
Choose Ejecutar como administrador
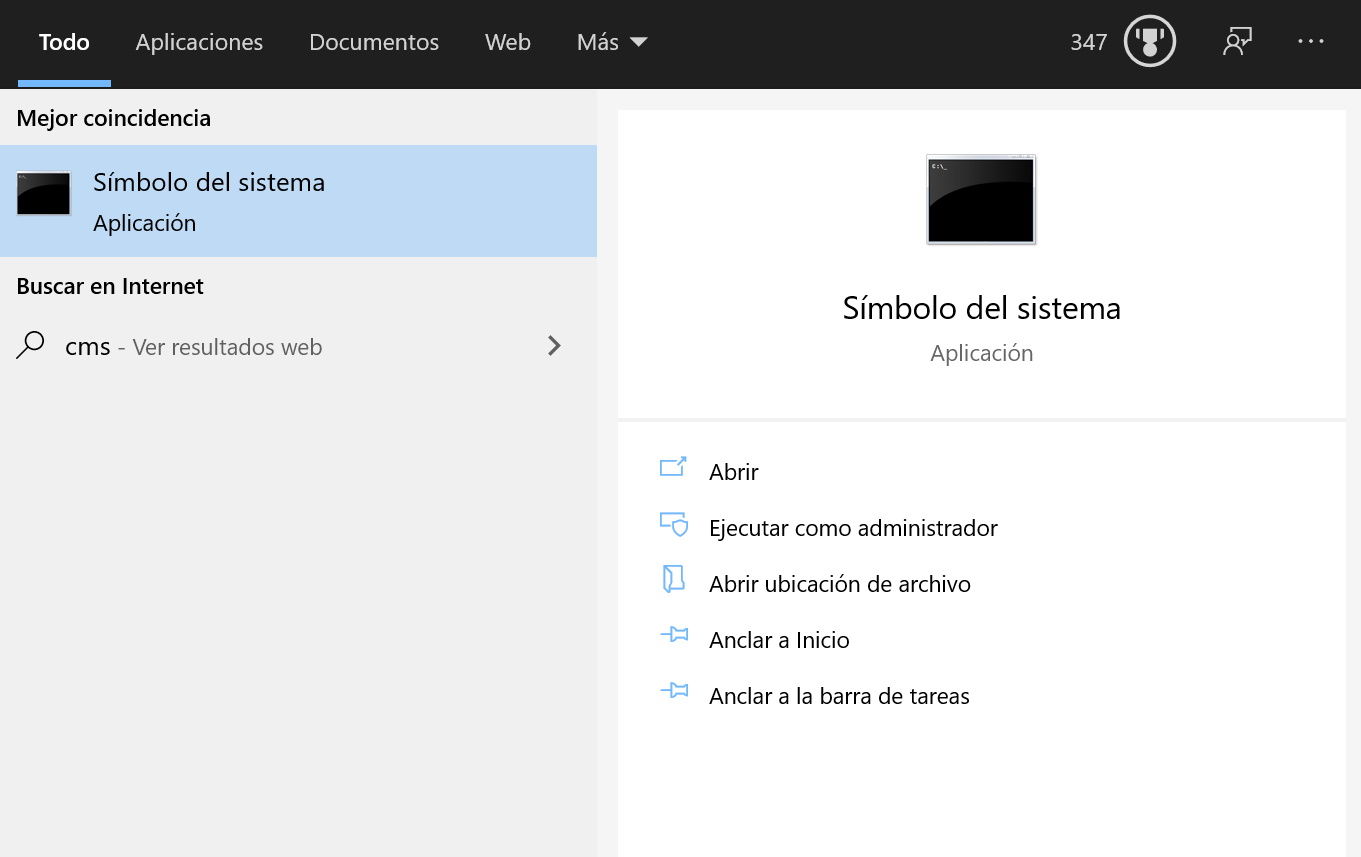(x=853, y=528)
